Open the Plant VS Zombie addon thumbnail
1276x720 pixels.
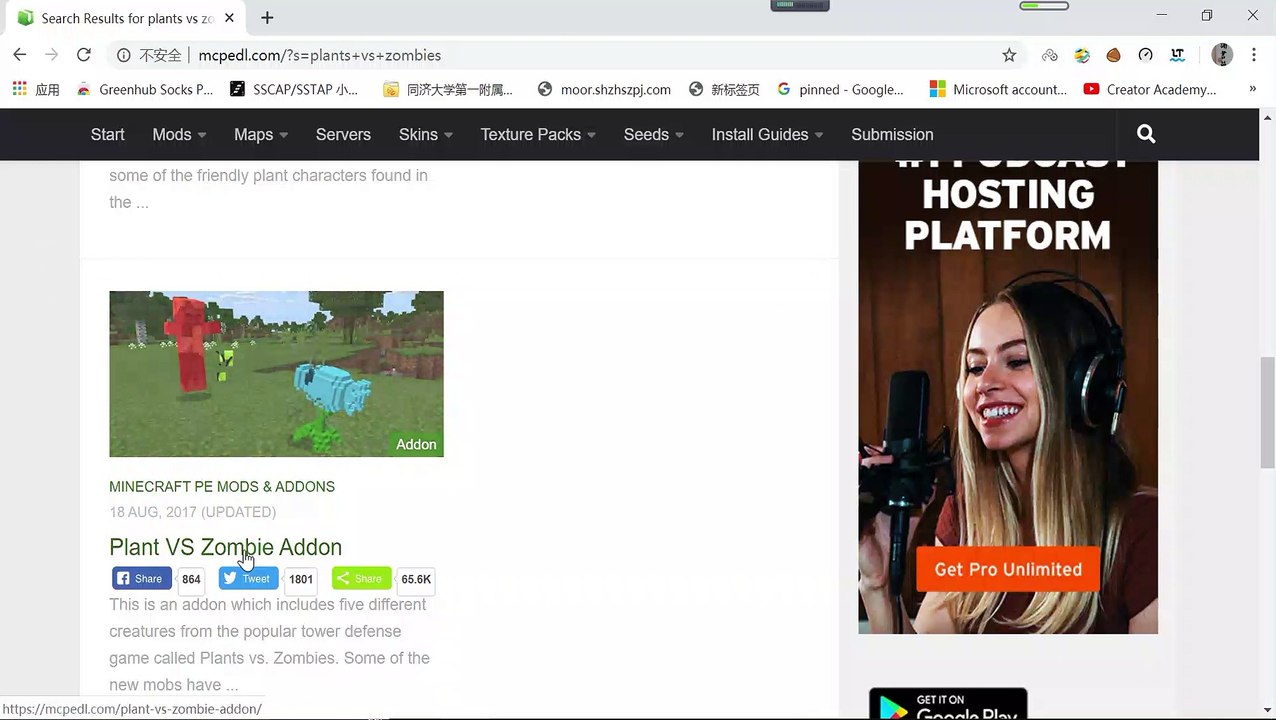point(276,374)
